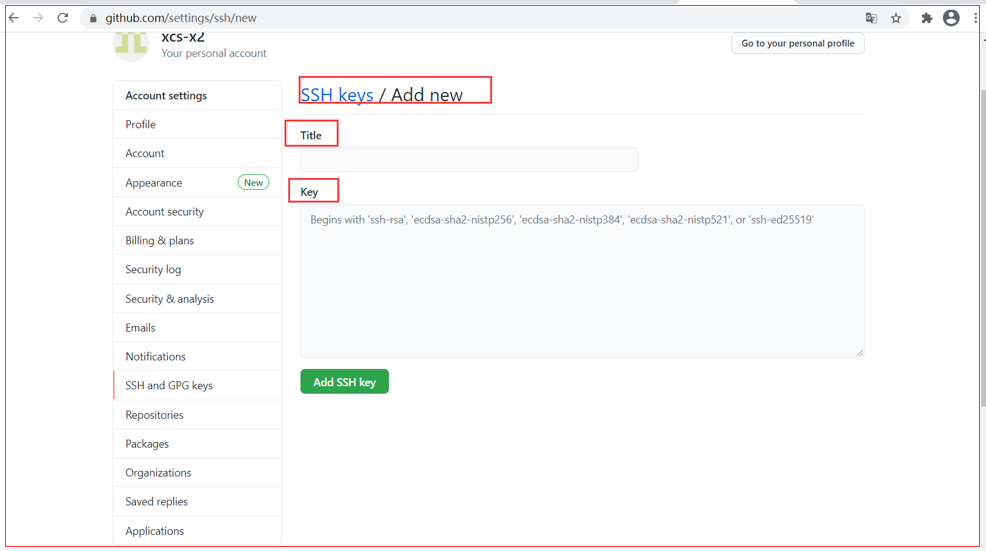Bookmark page with star icon
The image size is (986, 551).
click(896, 18)
